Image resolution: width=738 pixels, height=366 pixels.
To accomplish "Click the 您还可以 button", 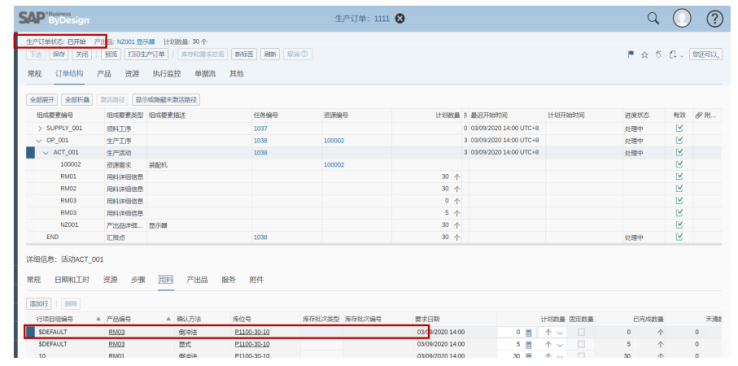I will pos(706,55).
